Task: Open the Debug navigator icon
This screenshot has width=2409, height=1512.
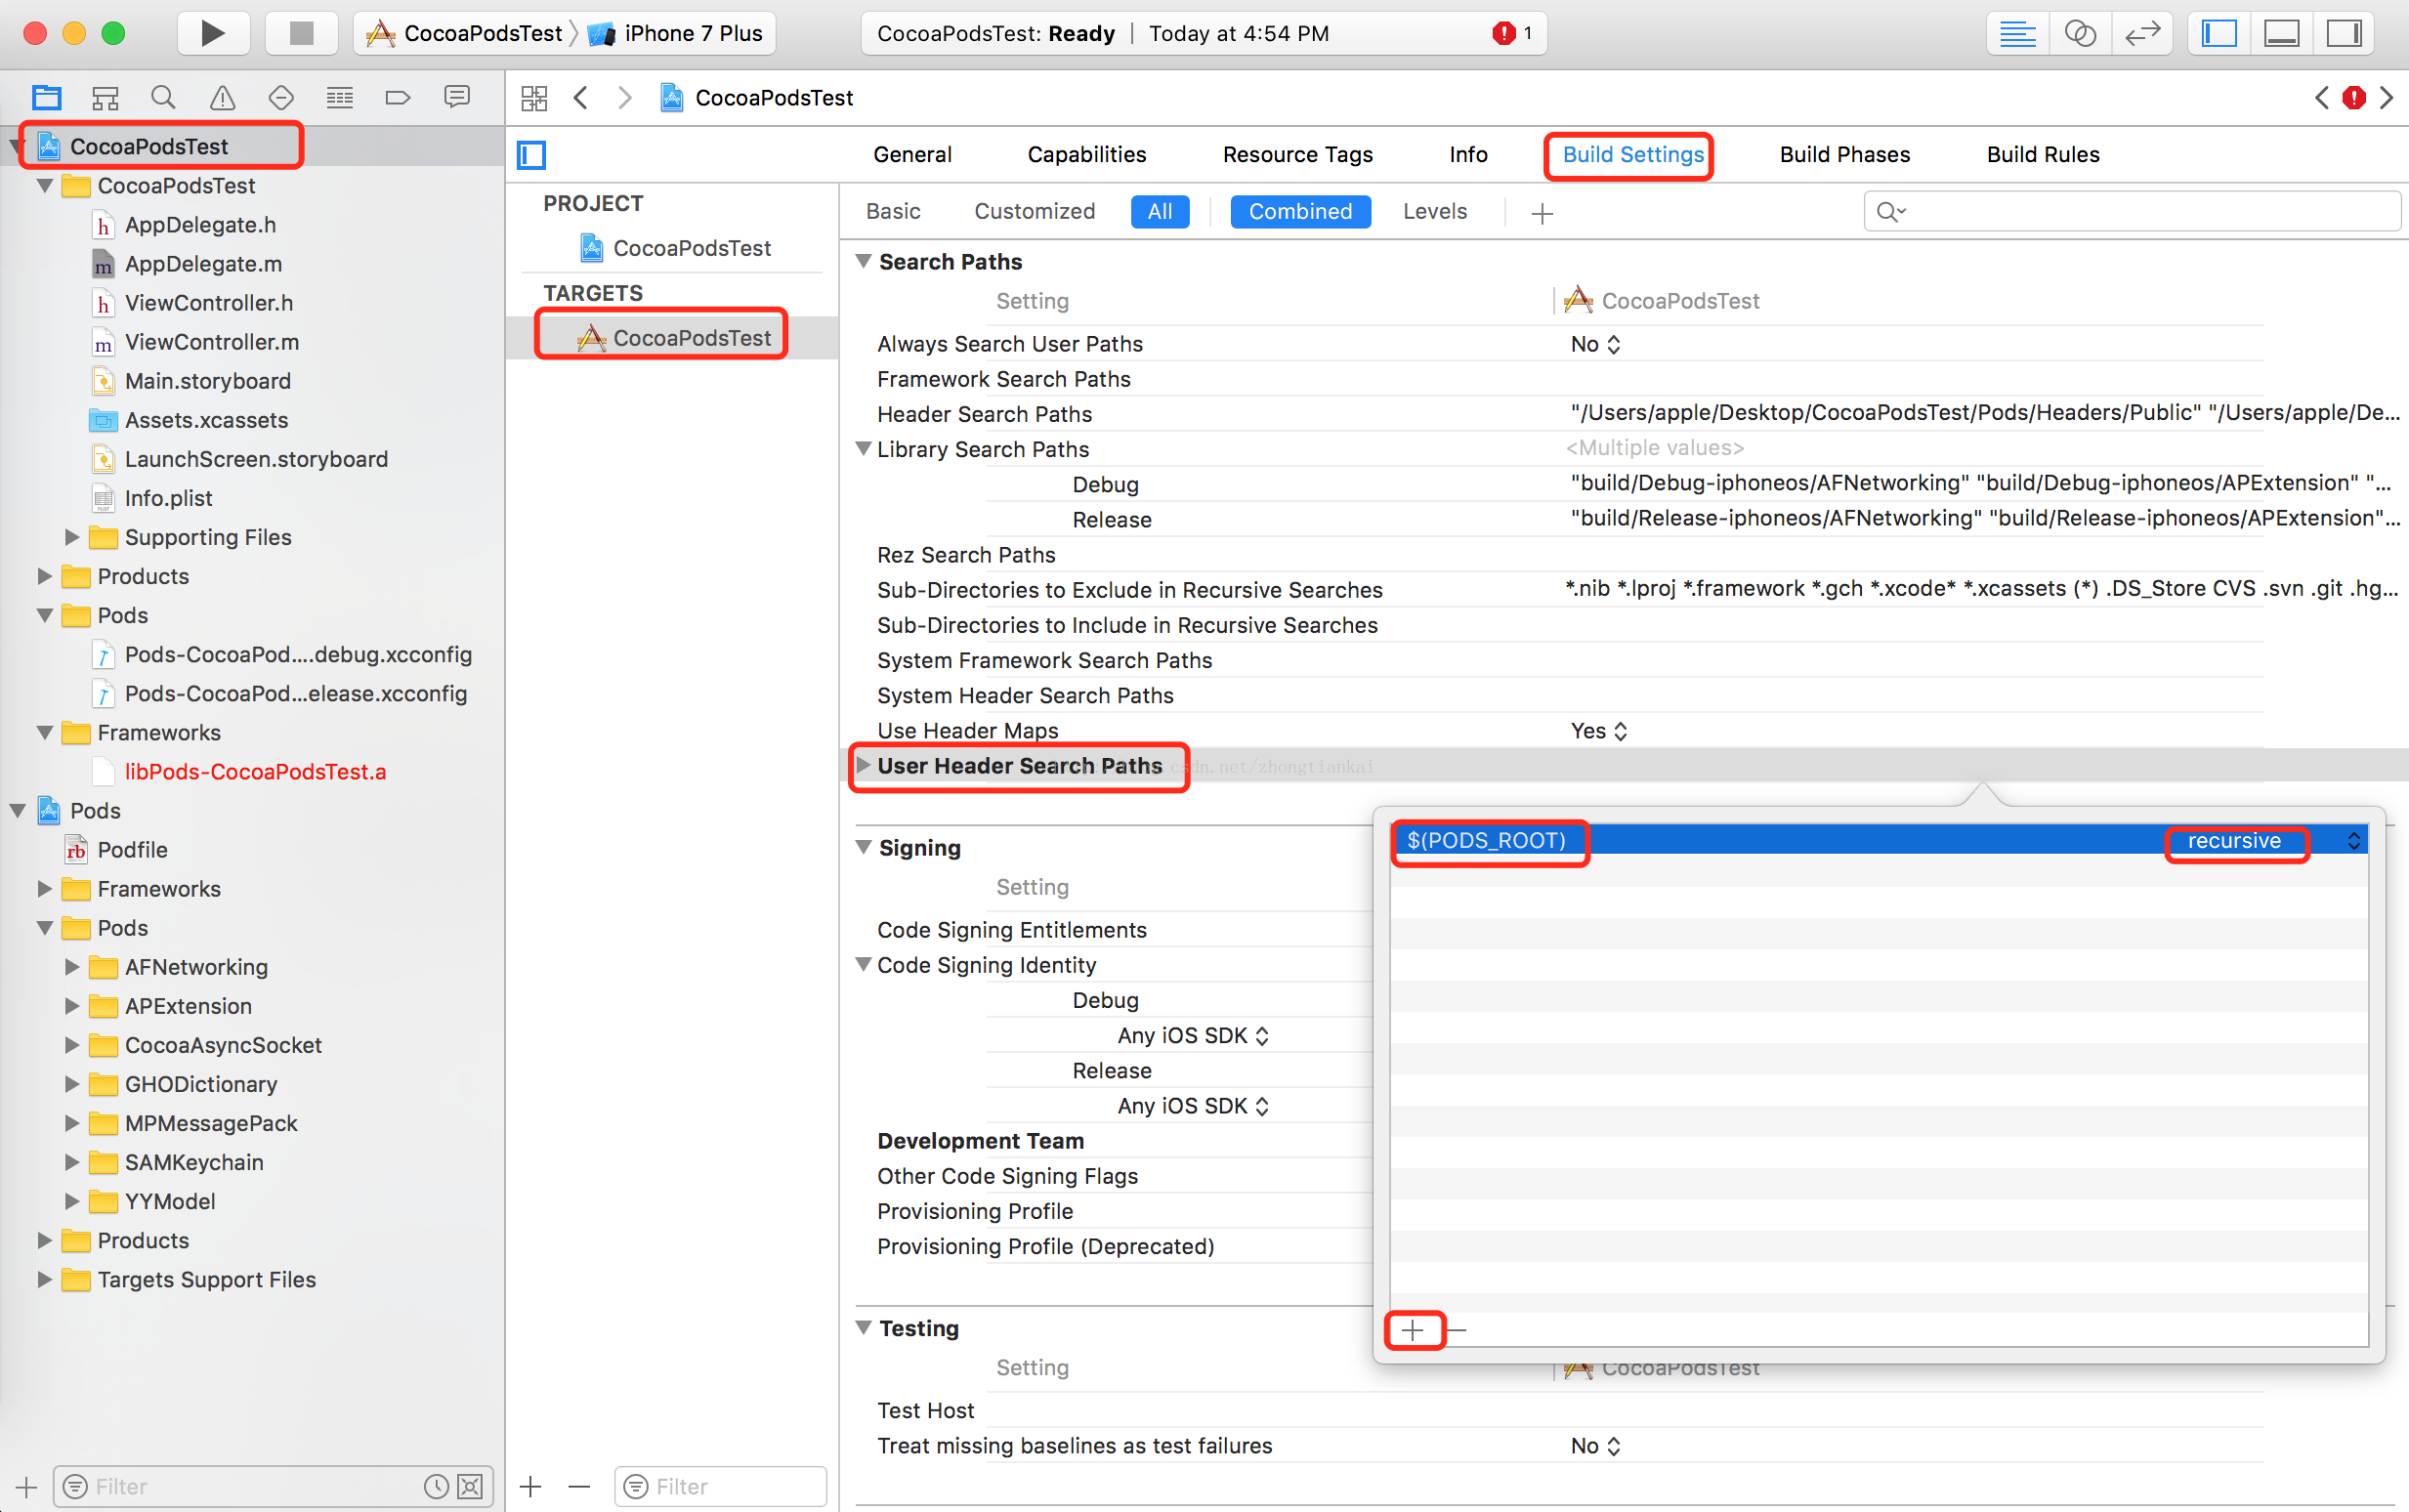Action: coord(340,97)
